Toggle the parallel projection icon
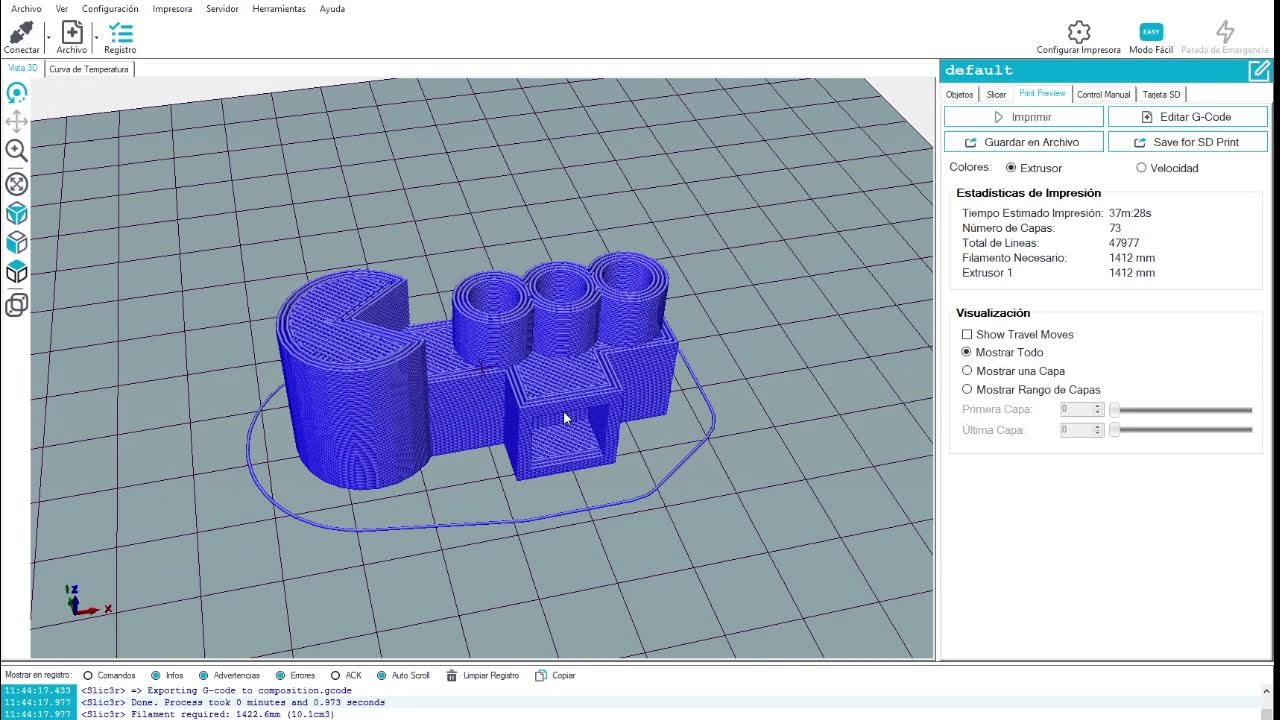Screen dimensions: 1280x720 (x=17, y=305)
